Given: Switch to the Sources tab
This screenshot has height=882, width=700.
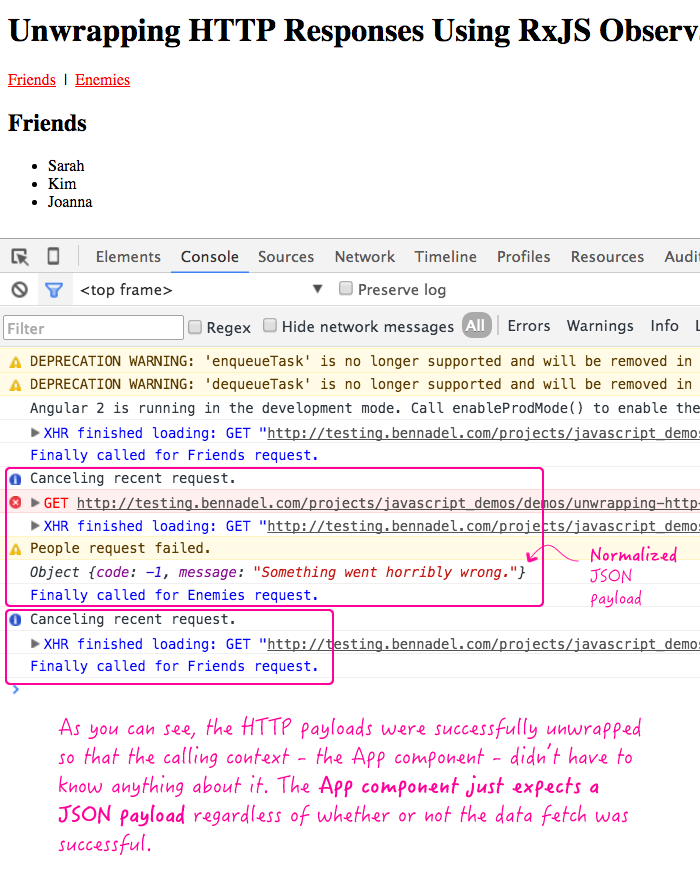Looking at the screenshot, I should [x=286, y=256].
